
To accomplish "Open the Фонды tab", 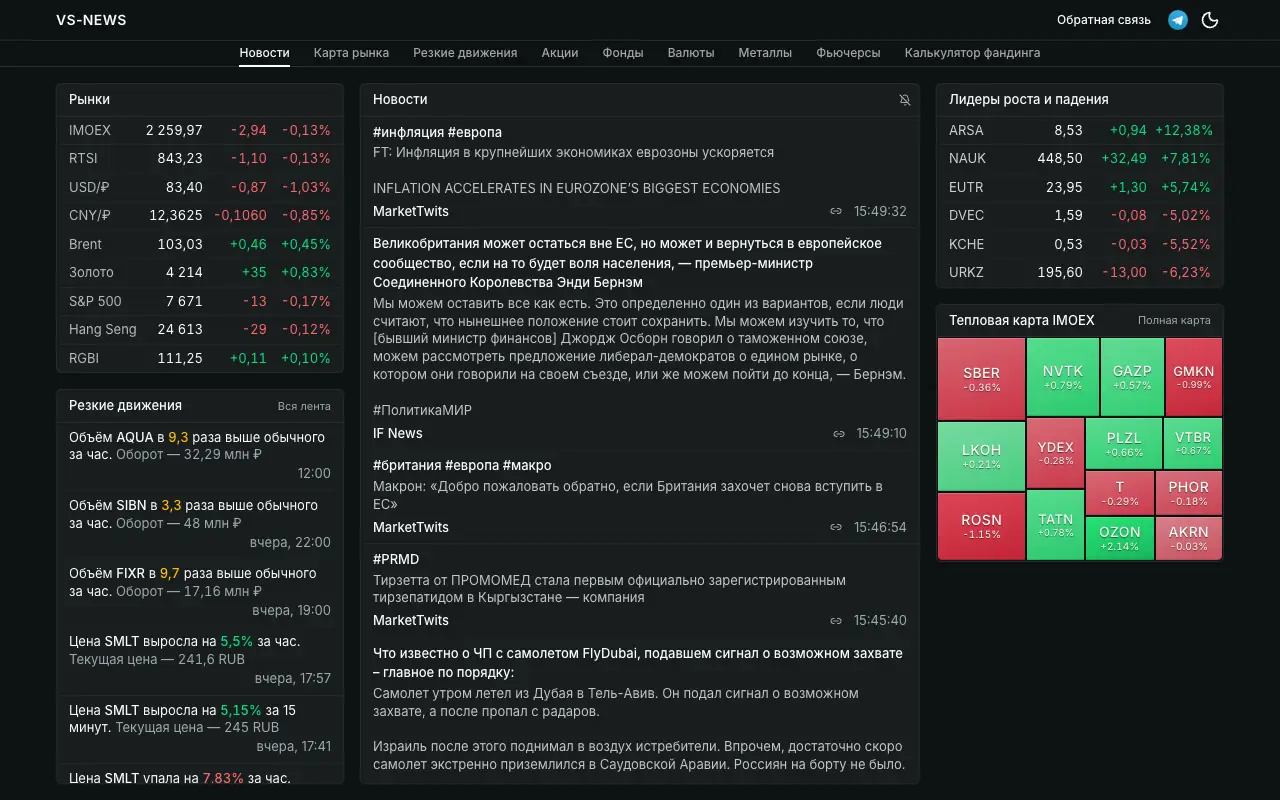I will 623,53.
